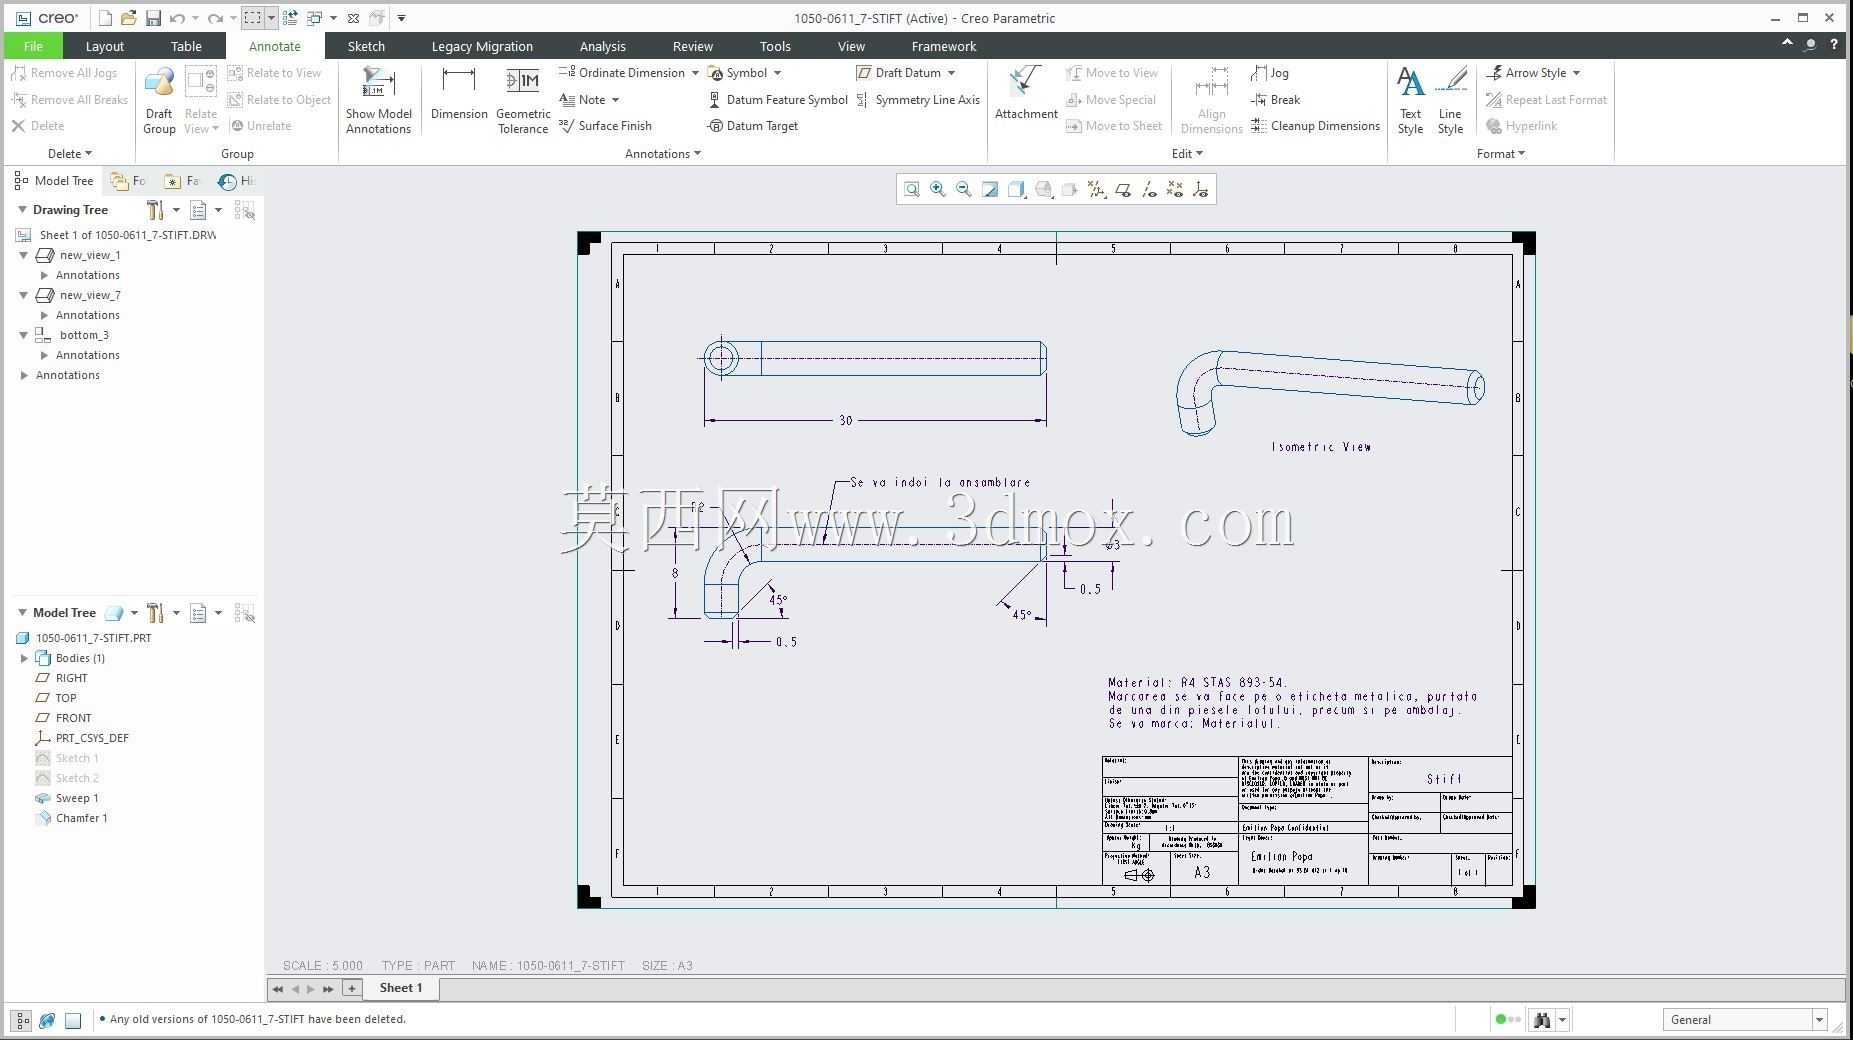
Task: Toggle point display in graphics toolbar
Action: [x=1175, y=189]
